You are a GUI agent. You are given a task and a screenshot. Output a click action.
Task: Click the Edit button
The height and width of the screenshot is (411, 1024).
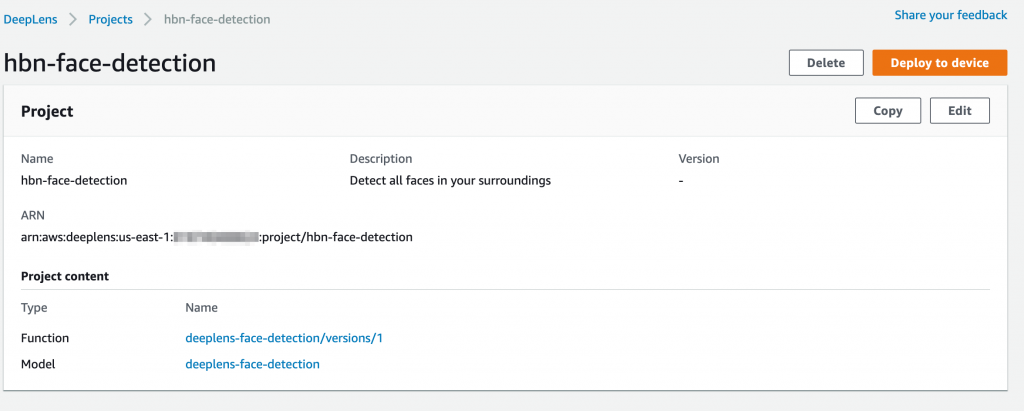coord(959,111)
